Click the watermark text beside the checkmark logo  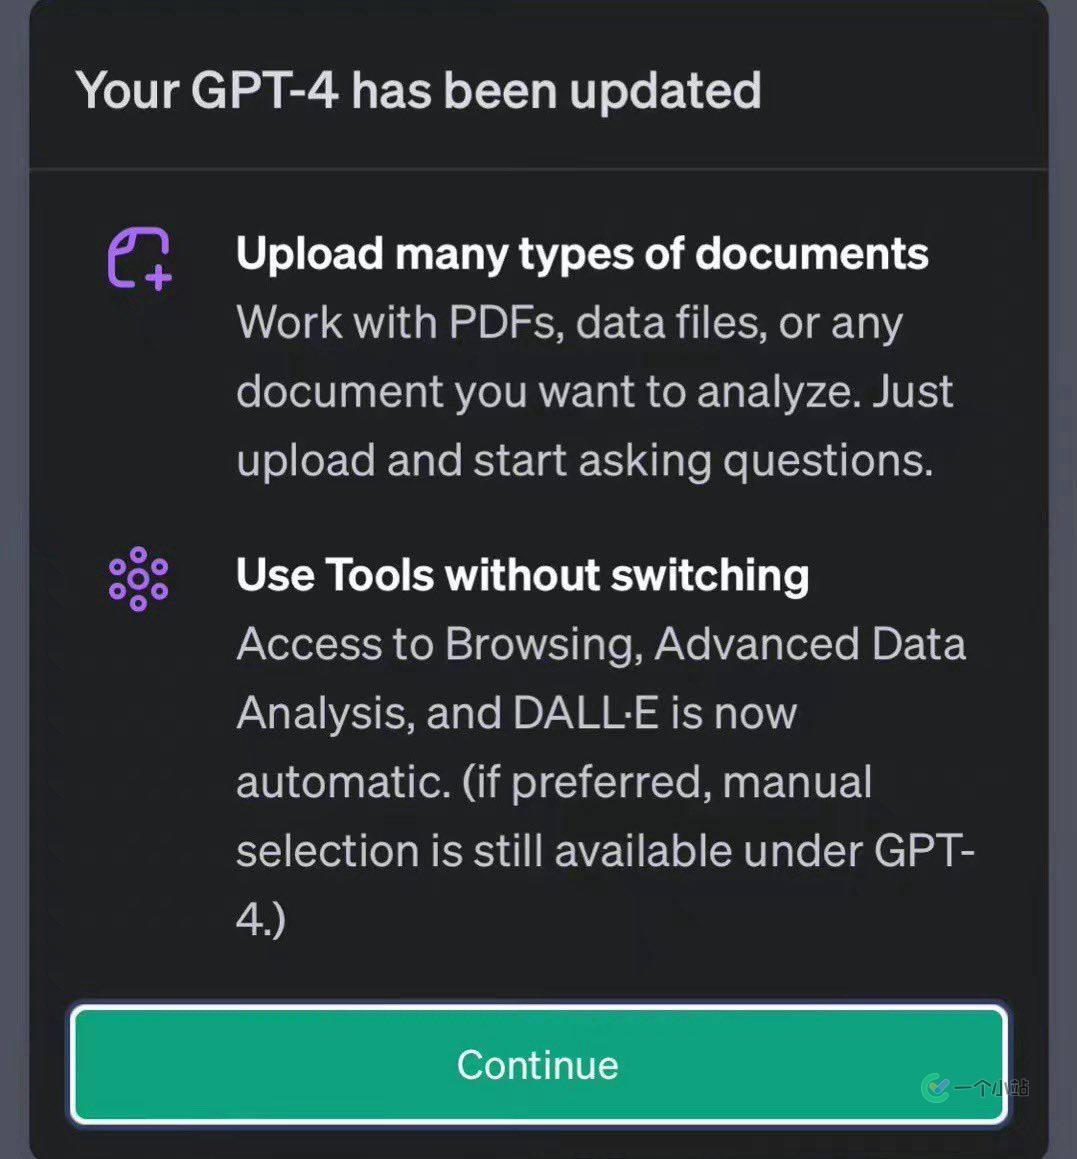pos(990,1088)
